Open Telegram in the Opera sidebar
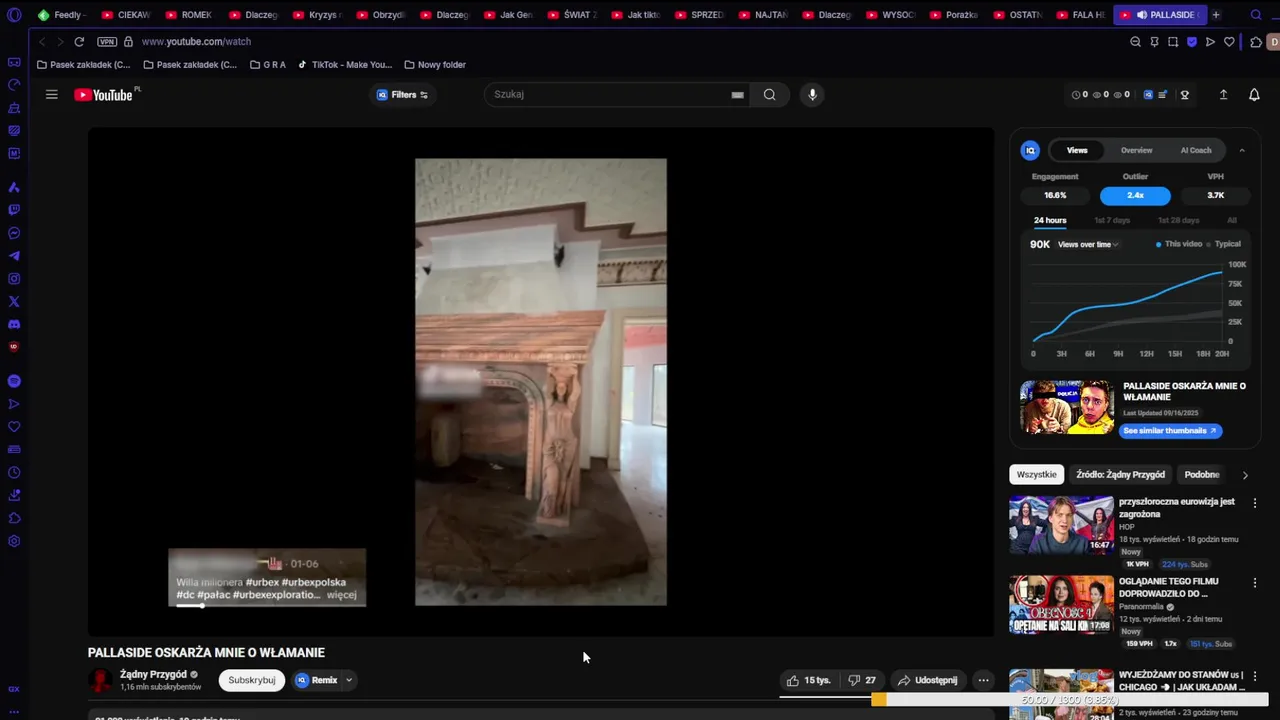Viewport: 1280px width, 720px height. click(14, 256)
